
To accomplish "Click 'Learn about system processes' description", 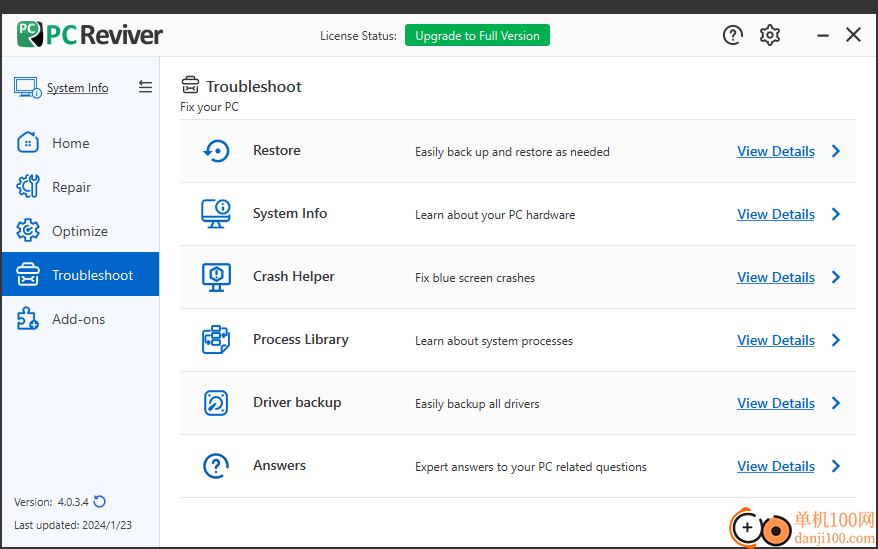I will [494, 341].
